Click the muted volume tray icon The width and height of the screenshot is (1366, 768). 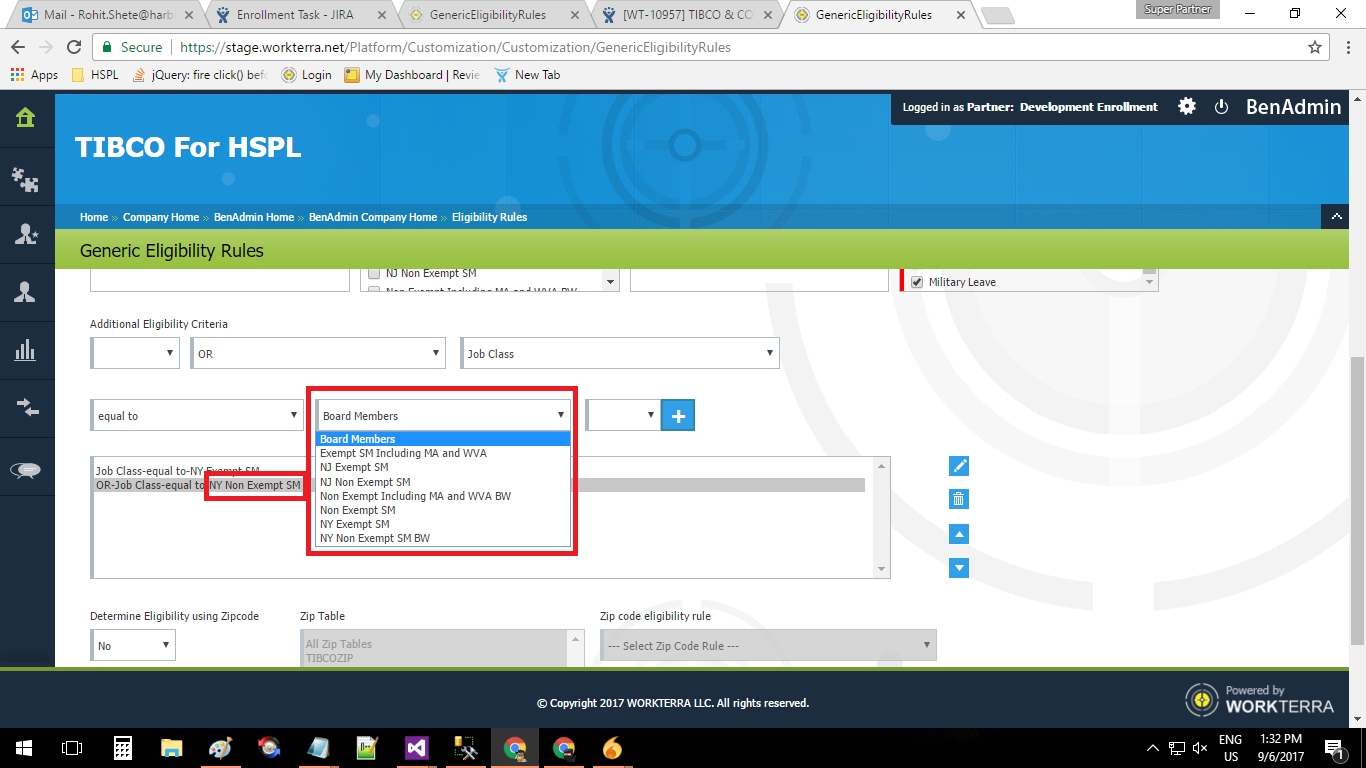1200,748
